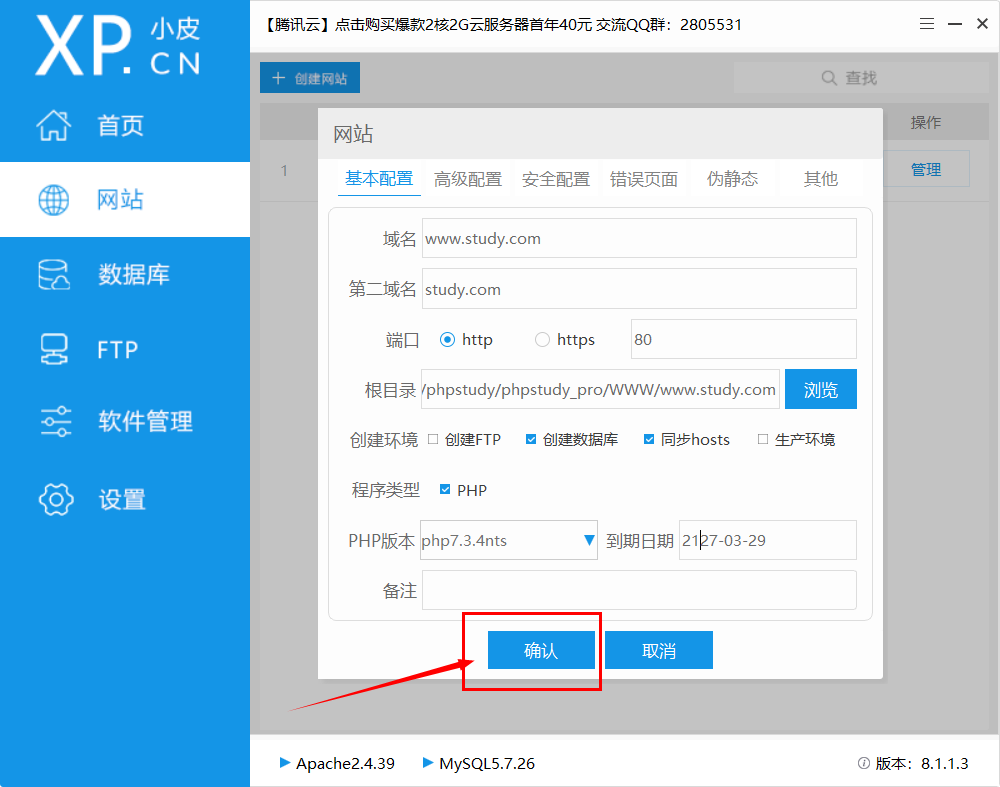Click the 操作 column header
Screen dimensions: 1000x787
coord(925,122)
